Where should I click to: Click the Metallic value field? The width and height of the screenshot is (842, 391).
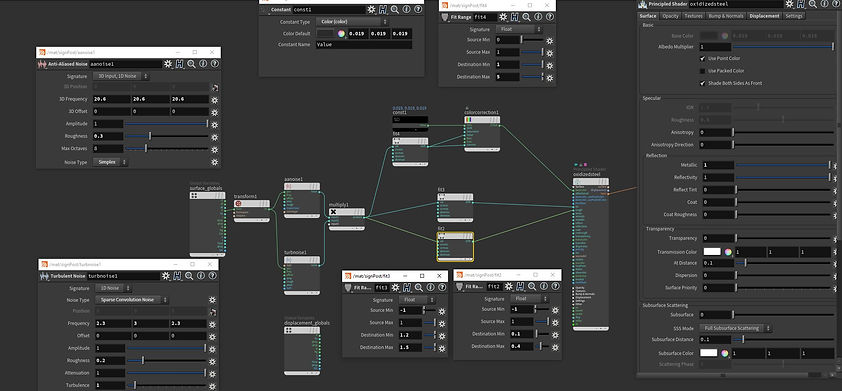(x=717, y=165)
